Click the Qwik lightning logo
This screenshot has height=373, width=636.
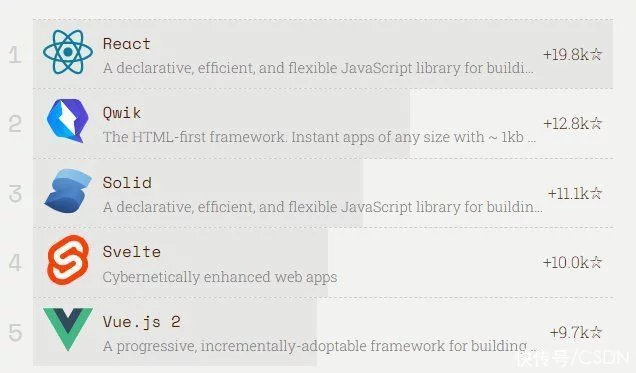coord(68,121)
